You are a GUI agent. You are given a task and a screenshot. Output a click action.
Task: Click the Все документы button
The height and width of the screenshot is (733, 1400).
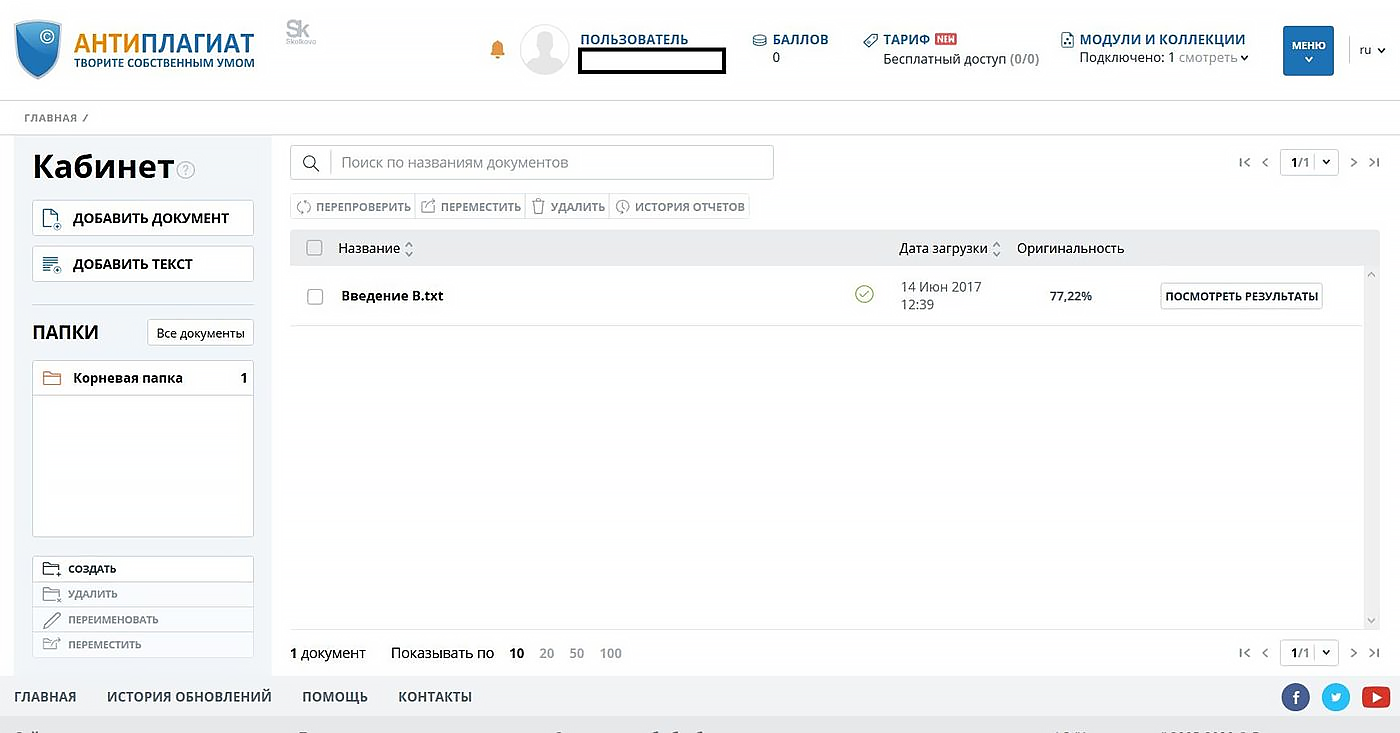click(200, 333)
